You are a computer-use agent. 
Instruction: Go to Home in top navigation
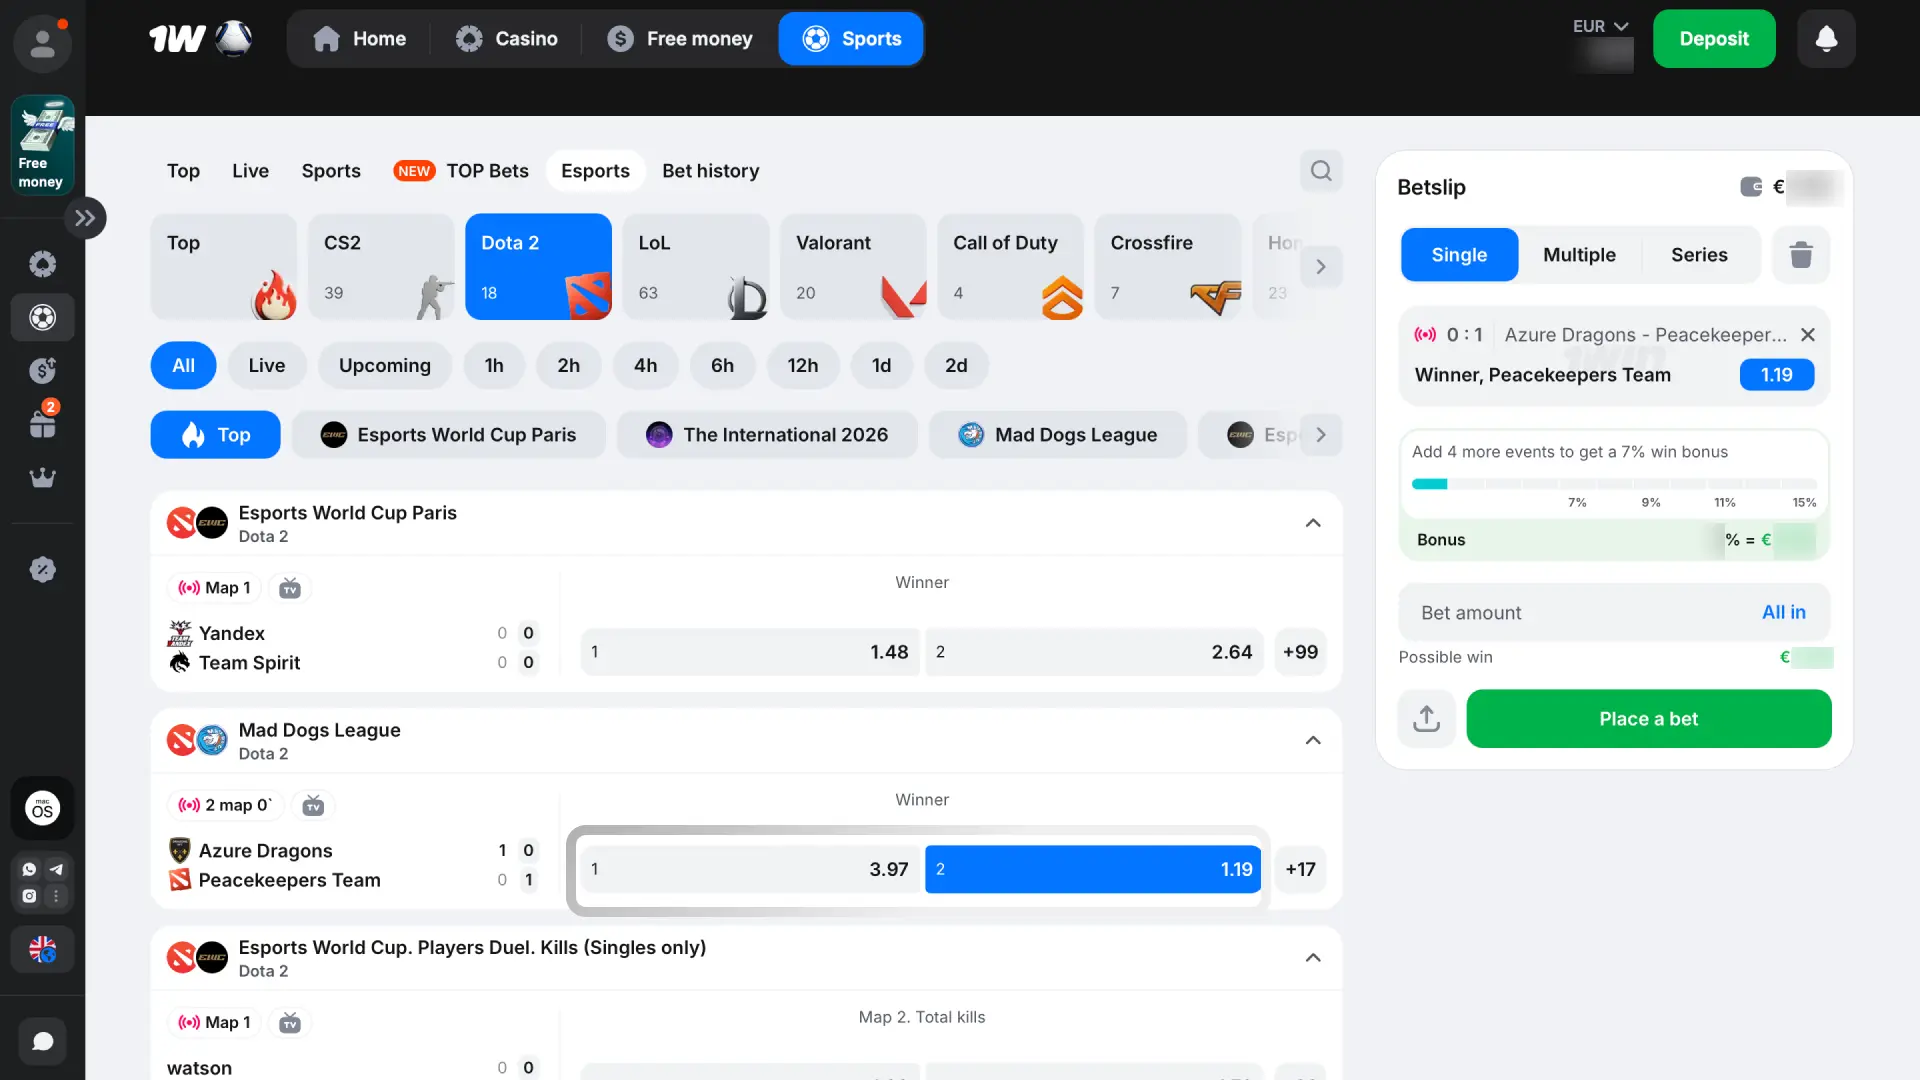(x=359, y=39)
